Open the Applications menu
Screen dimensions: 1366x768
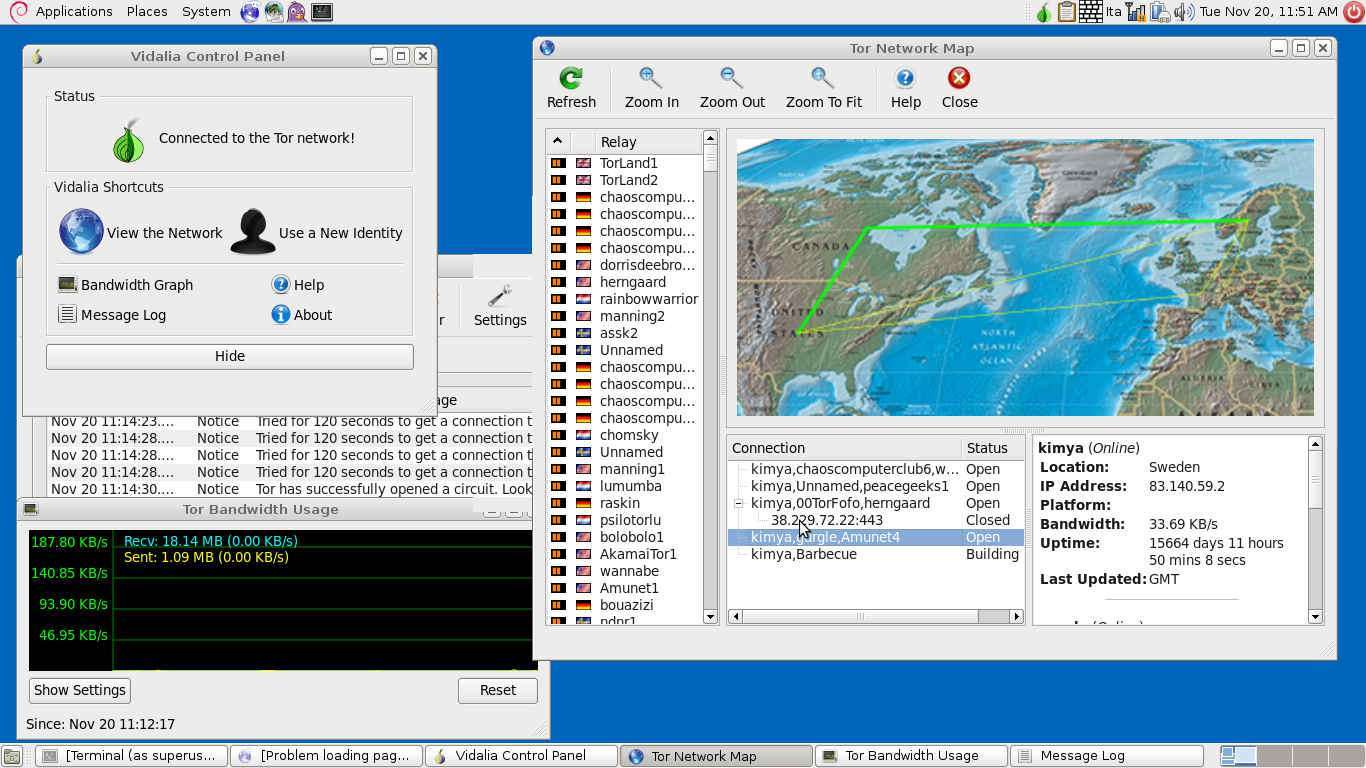73,11
